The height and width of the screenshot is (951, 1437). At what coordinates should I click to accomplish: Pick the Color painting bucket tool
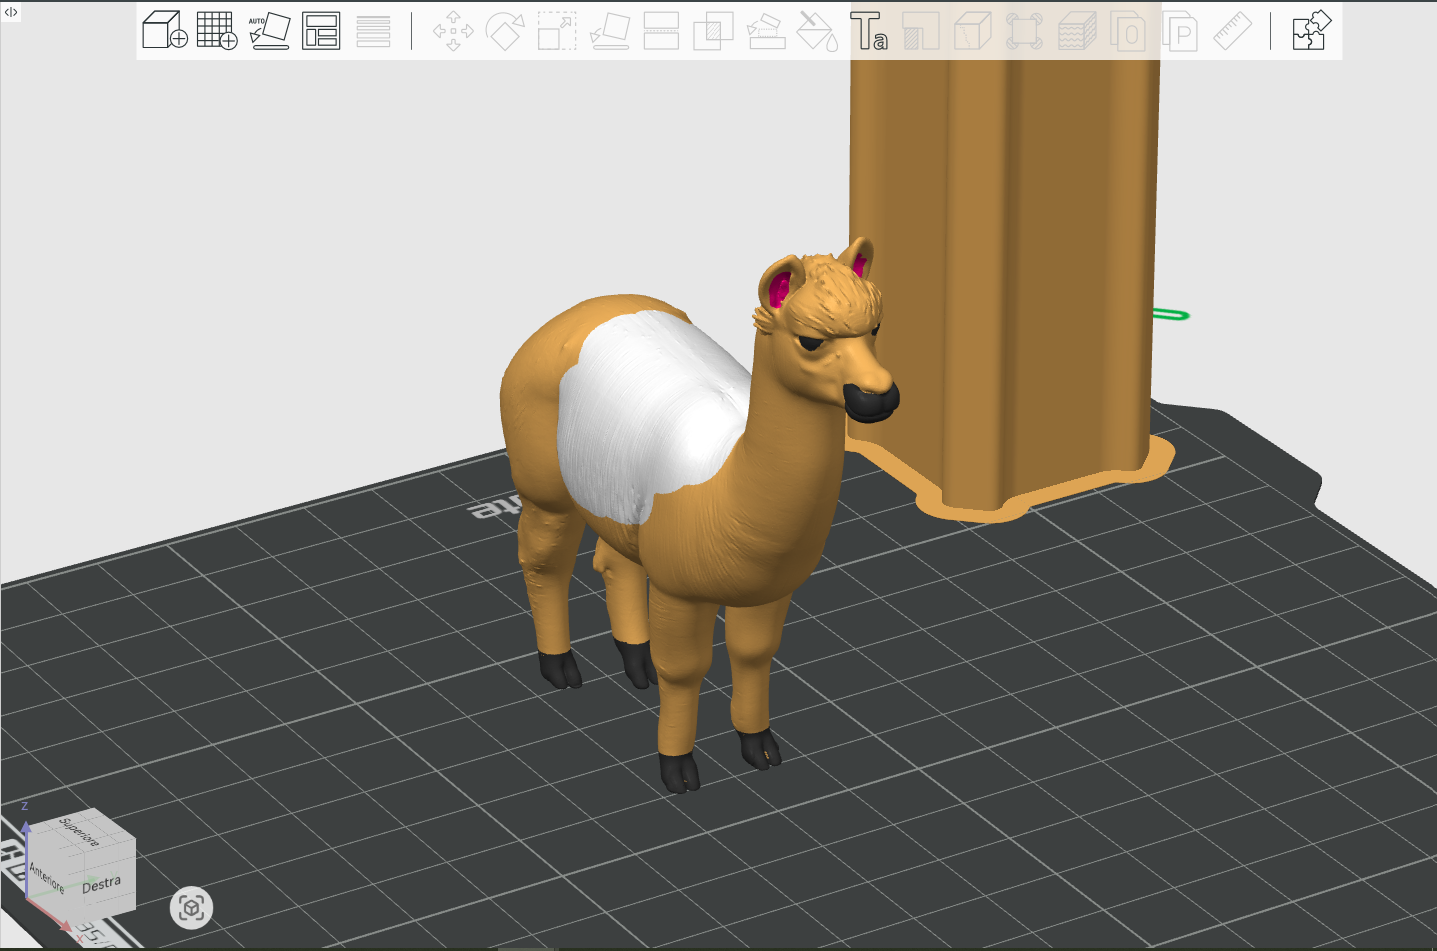click(817, 30)
